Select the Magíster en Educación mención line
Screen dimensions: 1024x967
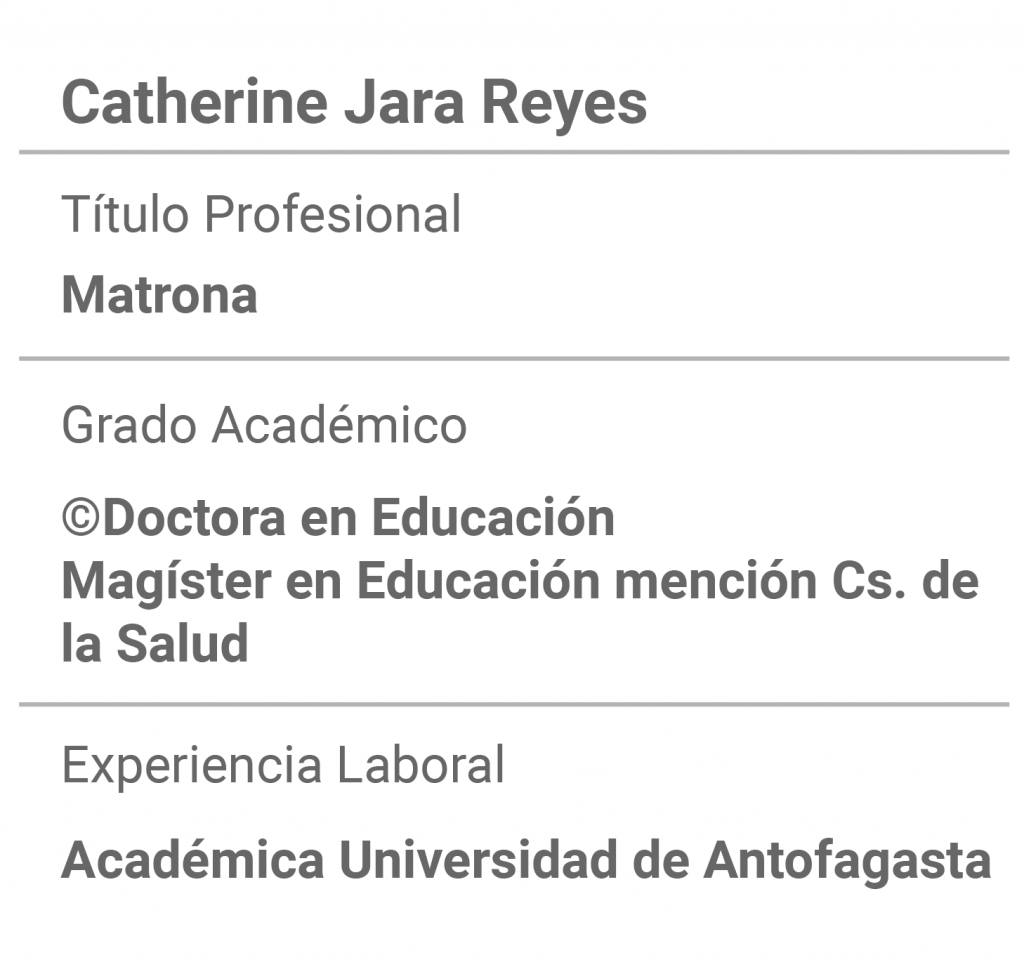click(x=520, y=581)
